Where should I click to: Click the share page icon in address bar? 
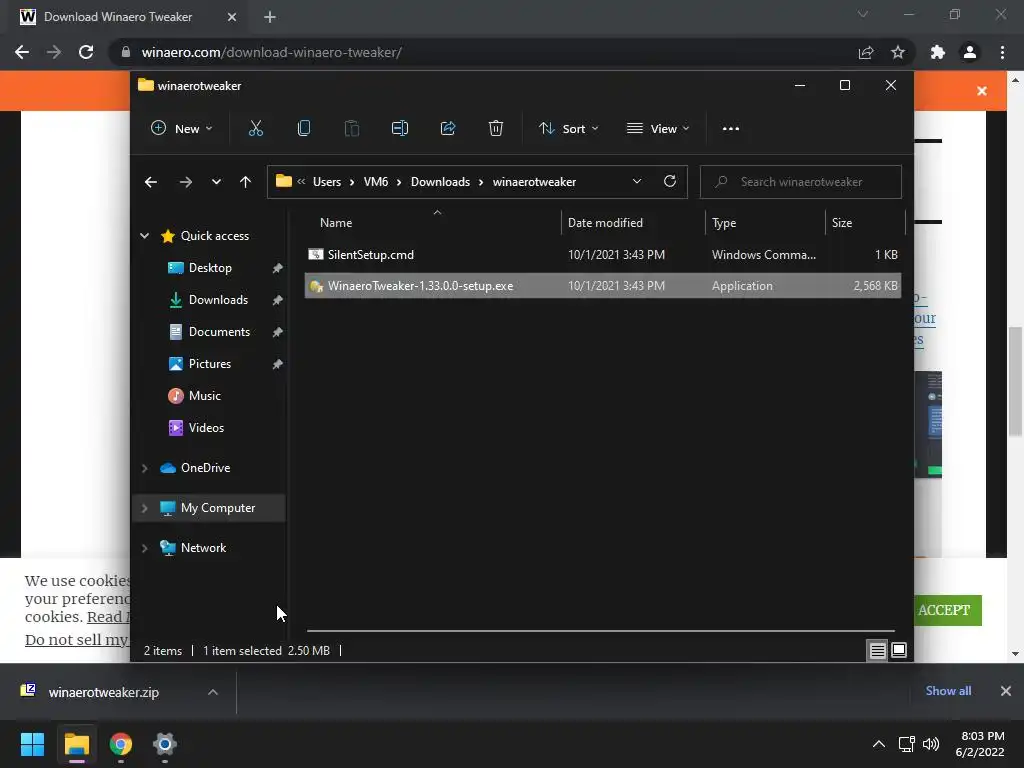click(866, 52)
